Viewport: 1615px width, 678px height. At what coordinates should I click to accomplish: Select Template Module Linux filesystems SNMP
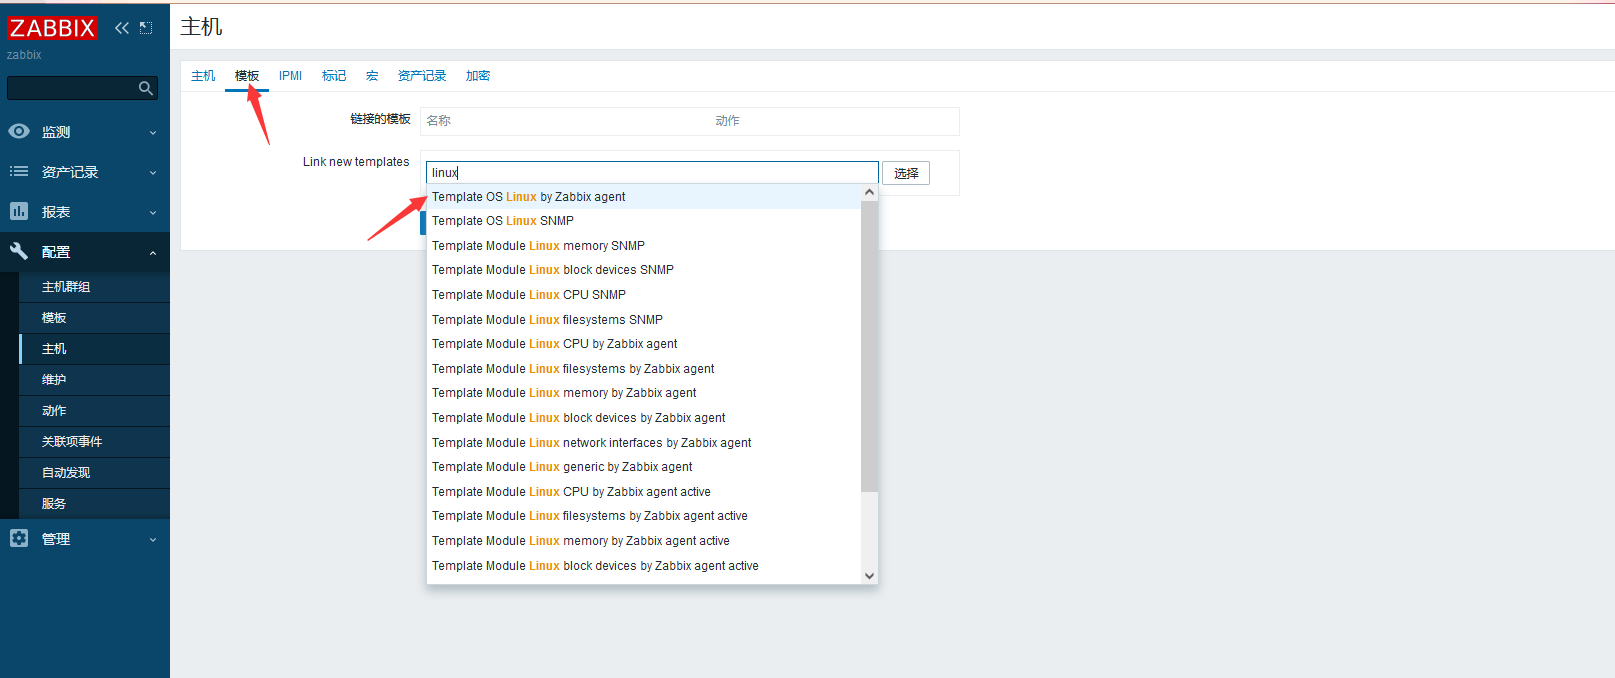click(644, 320)
